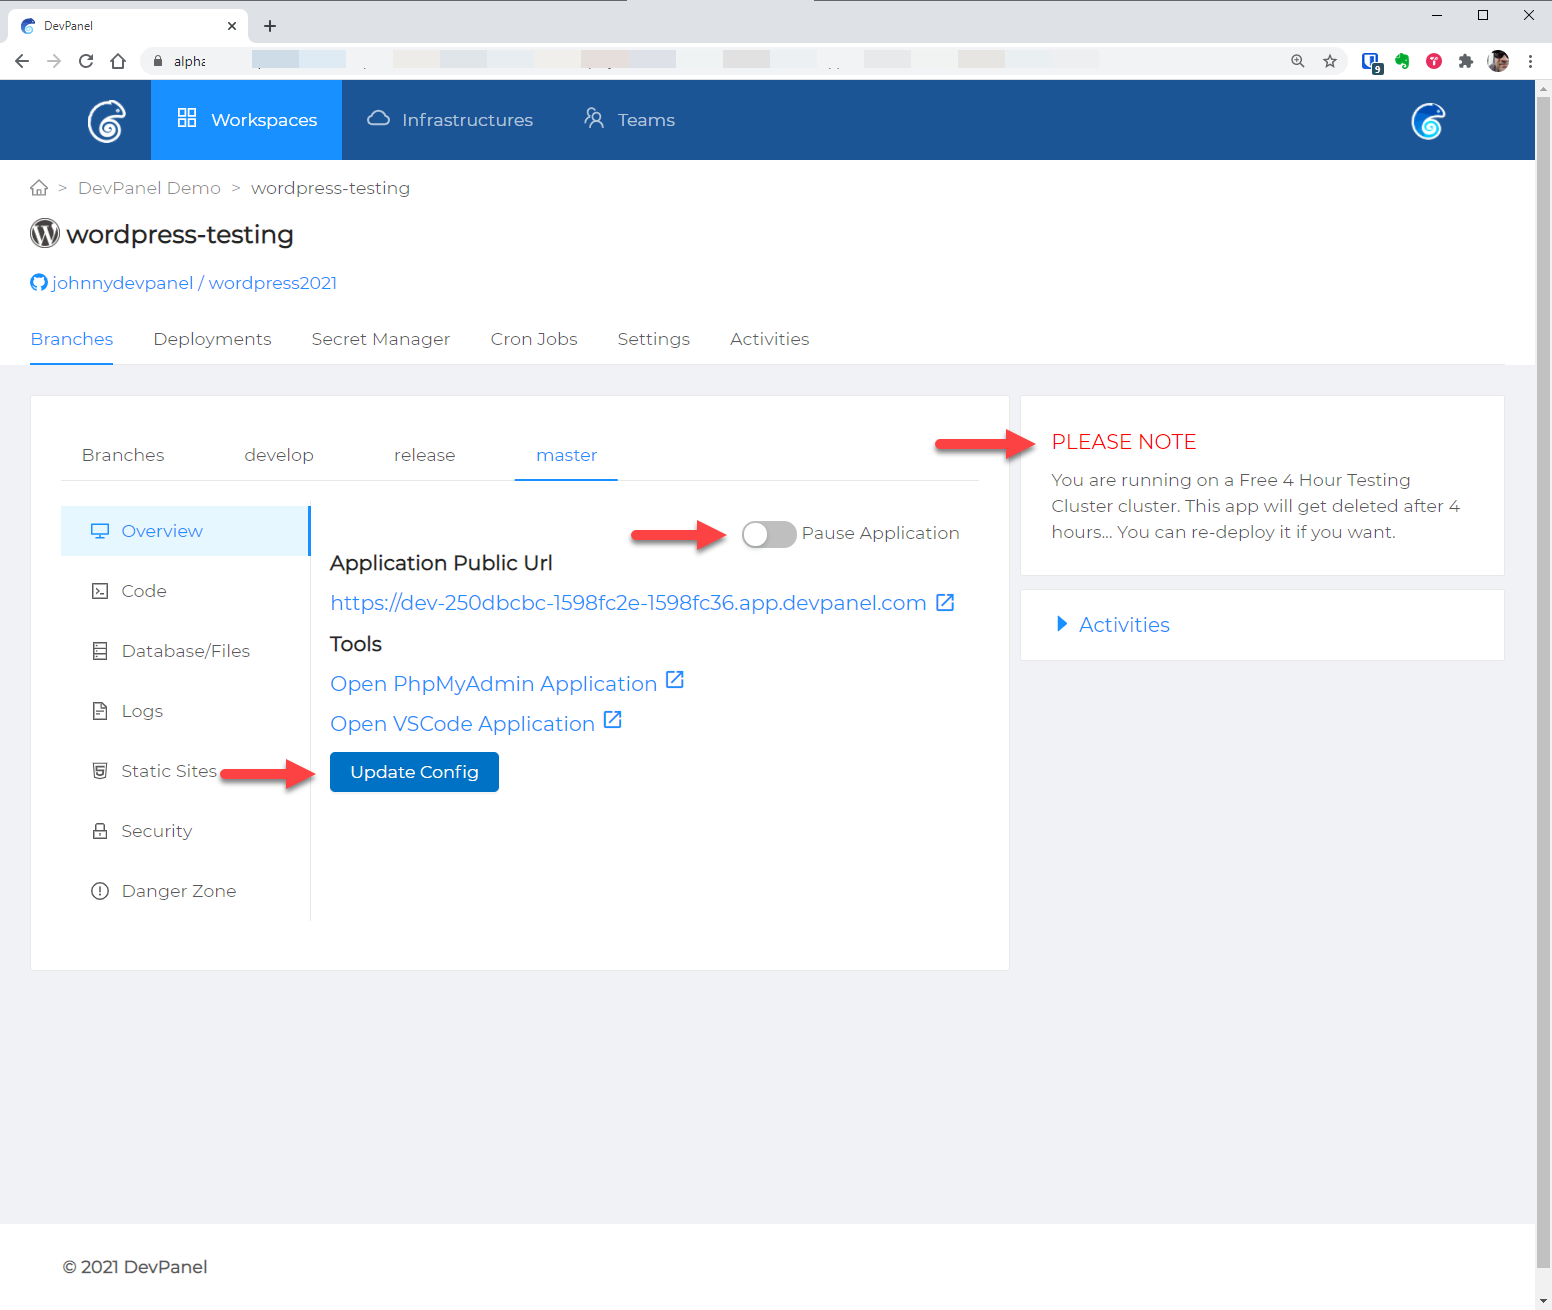Open johnnydevpanel / wordpress2021 repository link
The image size is (1552, 1310).
(x=194, y=283)
